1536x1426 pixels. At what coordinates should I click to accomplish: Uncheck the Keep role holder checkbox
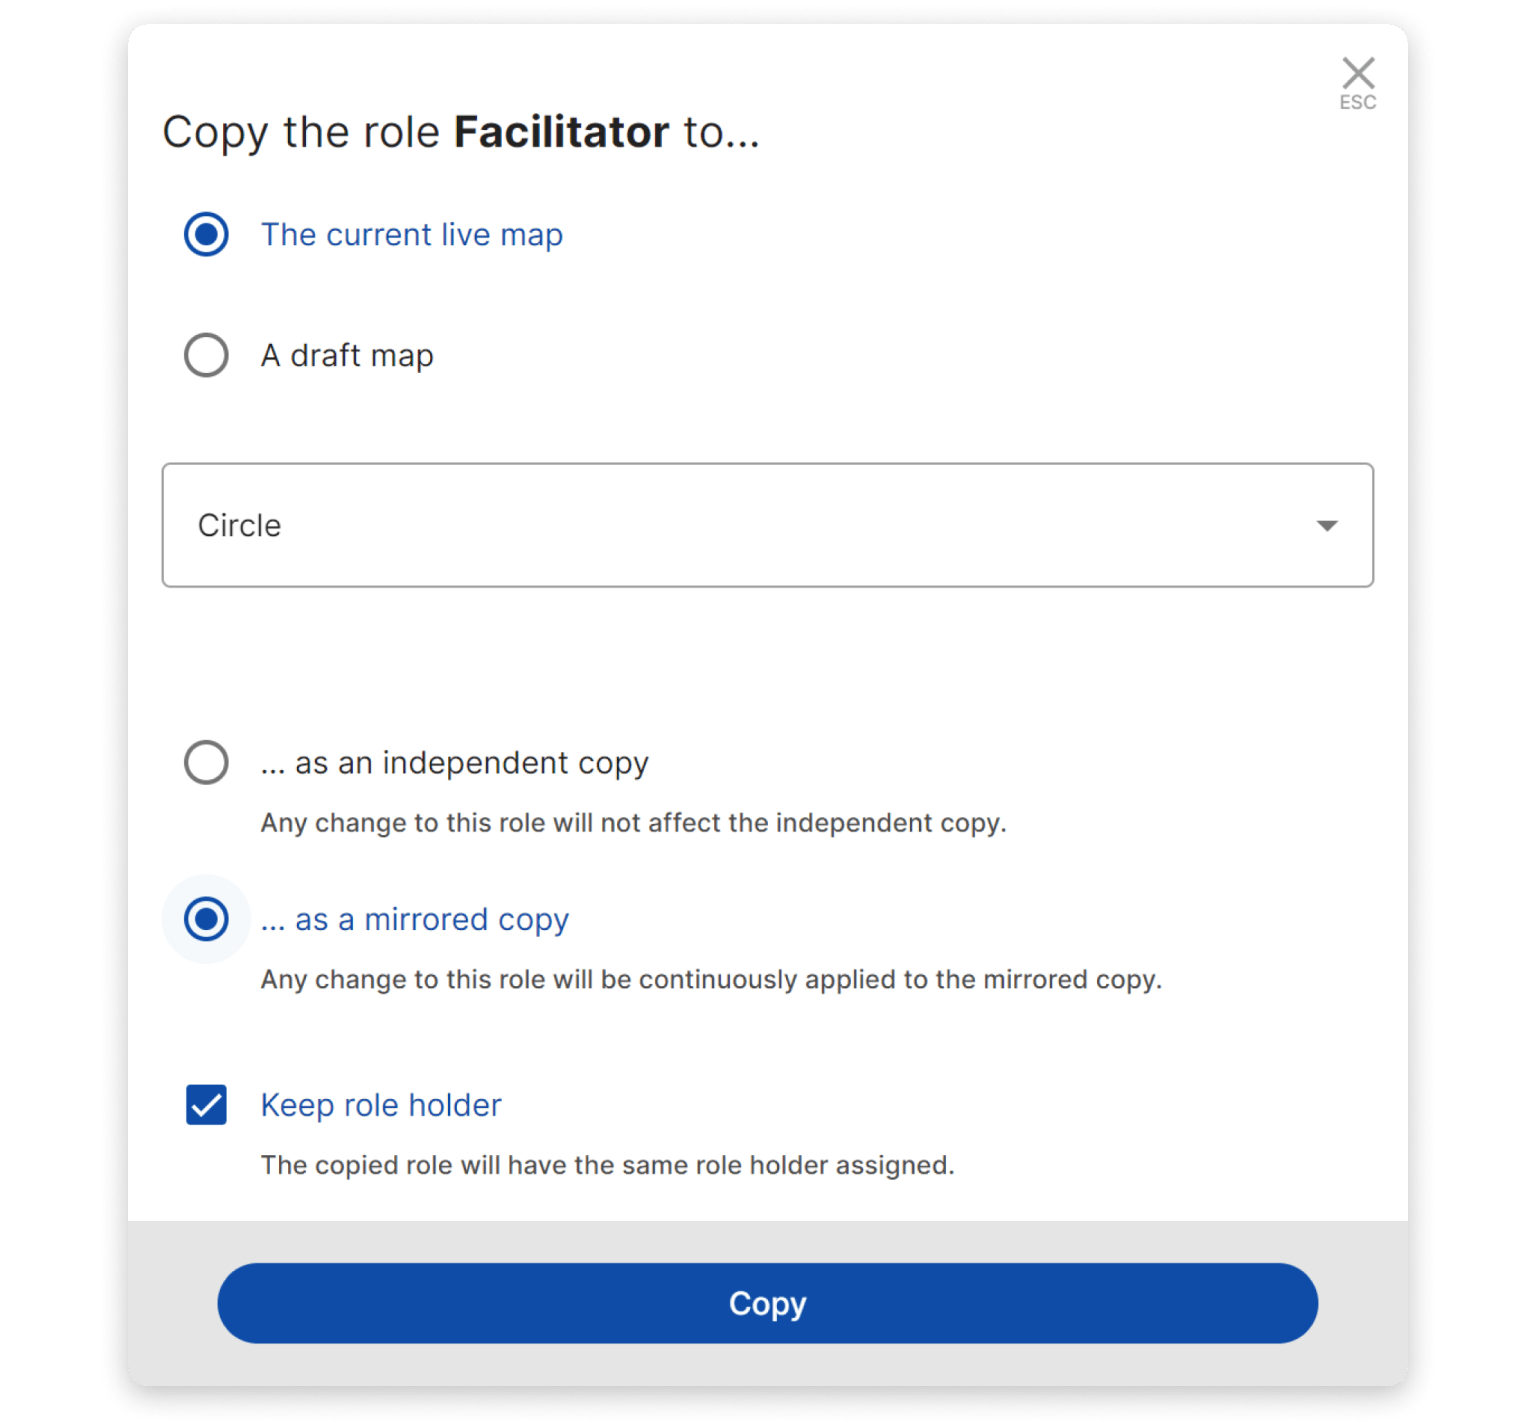click(x=206, y=1105)
